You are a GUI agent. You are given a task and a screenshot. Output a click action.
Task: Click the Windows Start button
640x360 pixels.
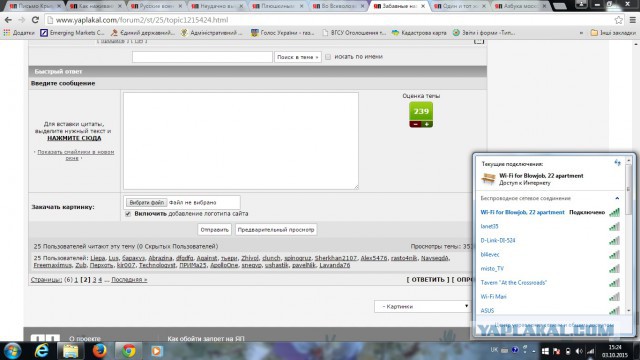[12, 351]
